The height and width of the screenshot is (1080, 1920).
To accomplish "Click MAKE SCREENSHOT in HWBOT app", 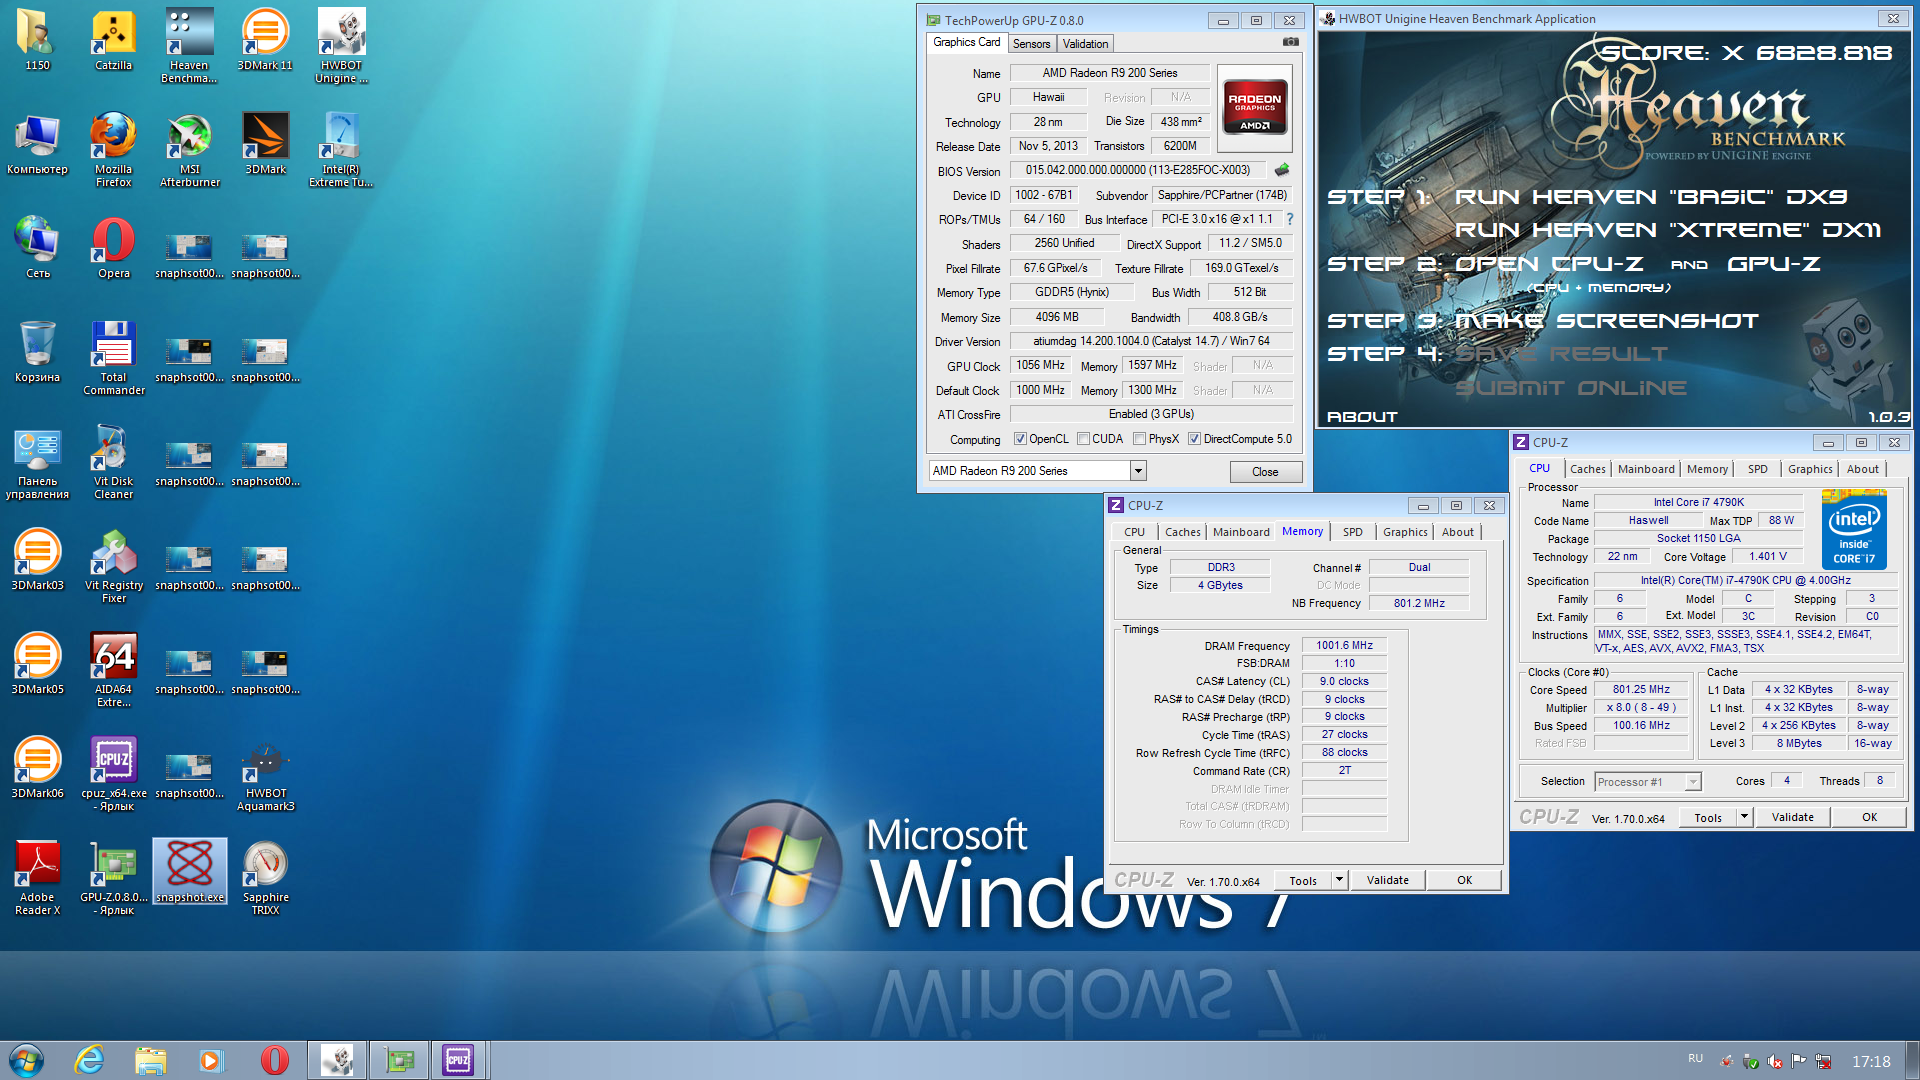I will 1606,321.
